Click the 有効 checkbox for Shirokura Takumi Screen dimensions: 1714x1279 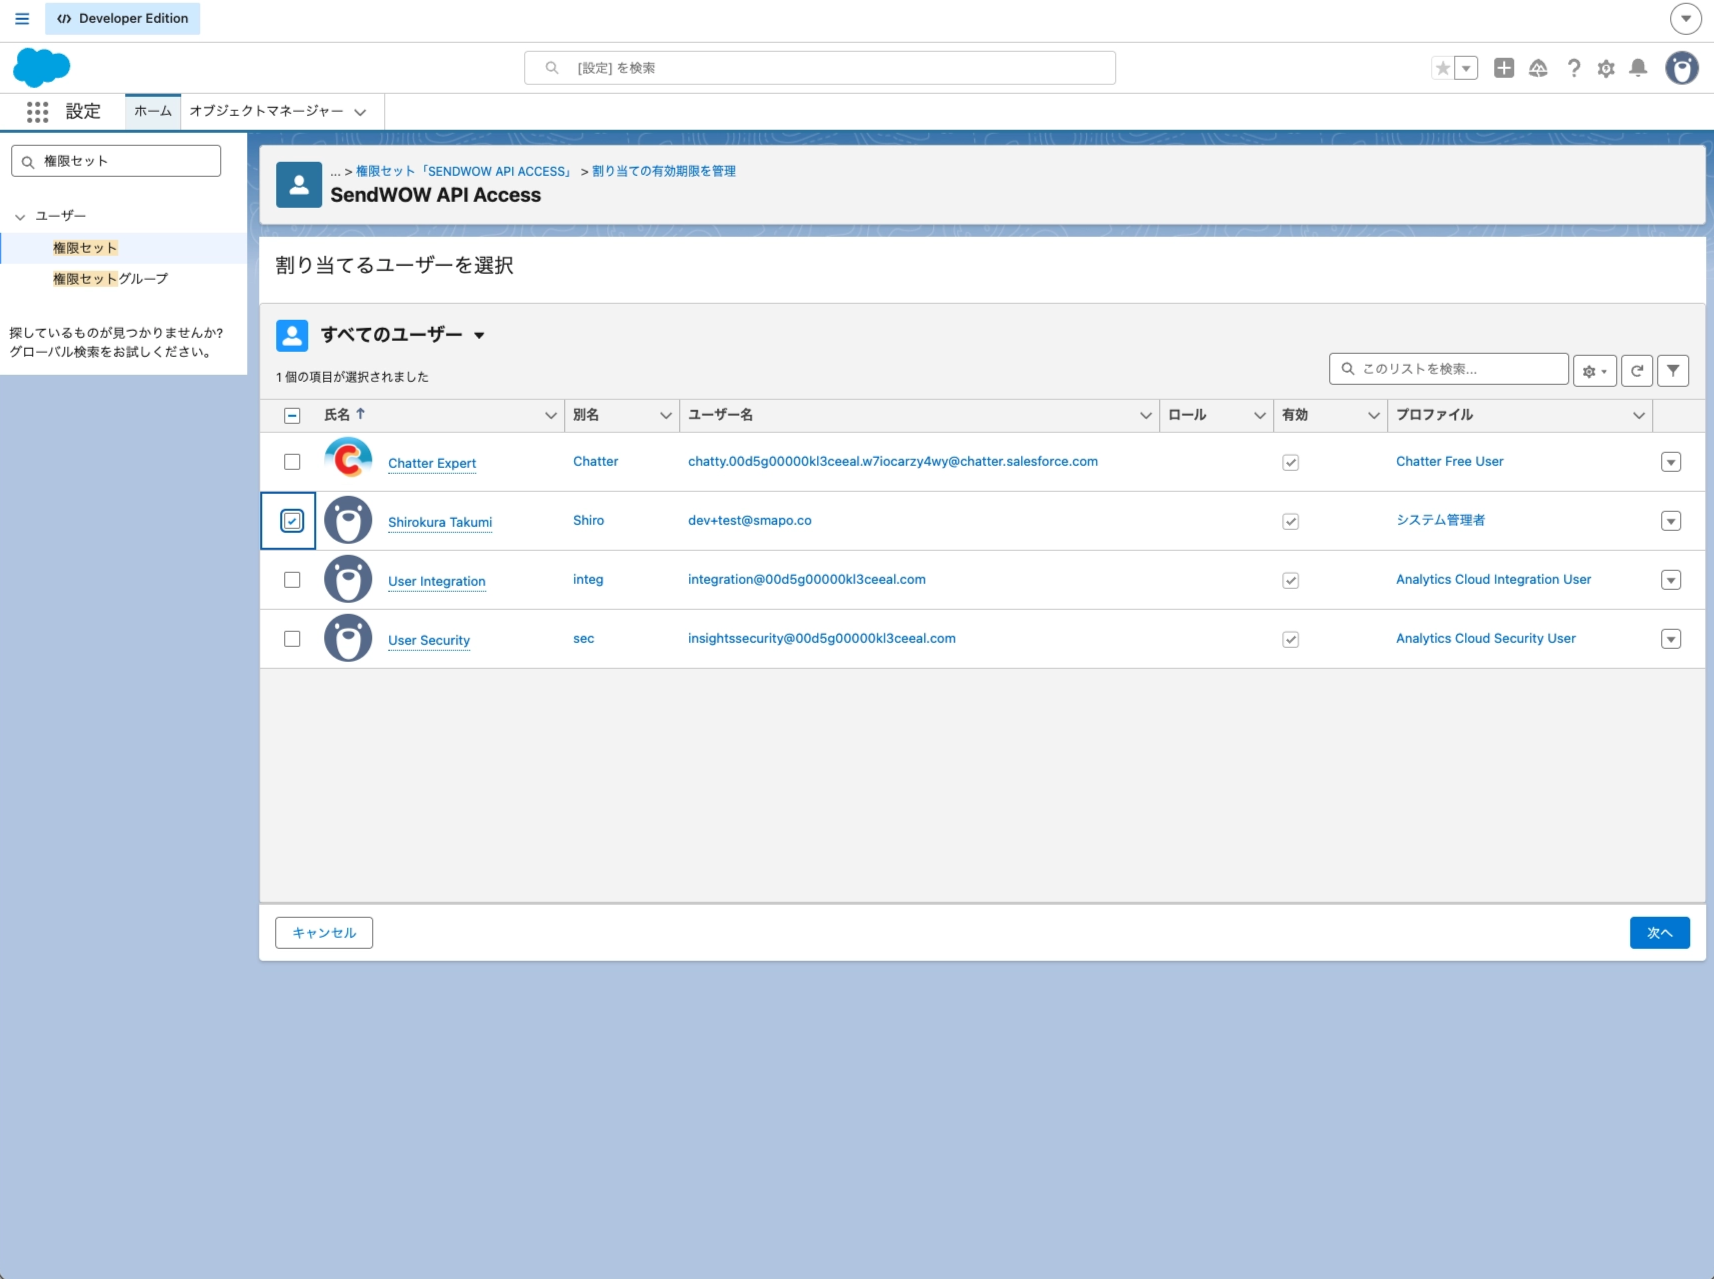(1291, 521)
